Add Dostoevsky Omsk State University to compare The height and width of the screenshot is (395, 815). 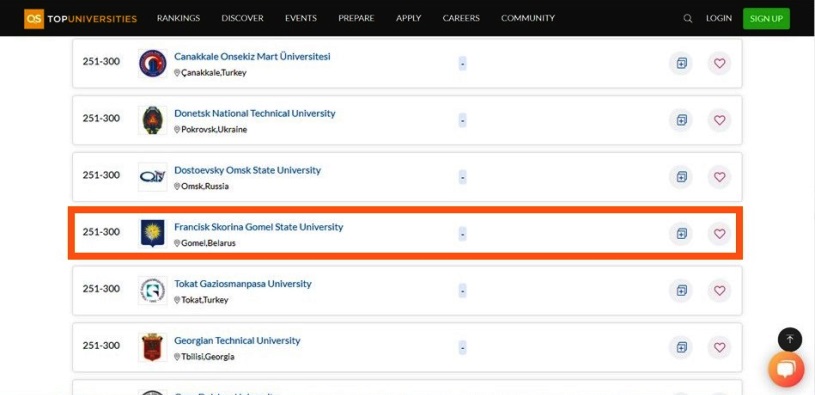pyautogui.click(x=681, y=177)
